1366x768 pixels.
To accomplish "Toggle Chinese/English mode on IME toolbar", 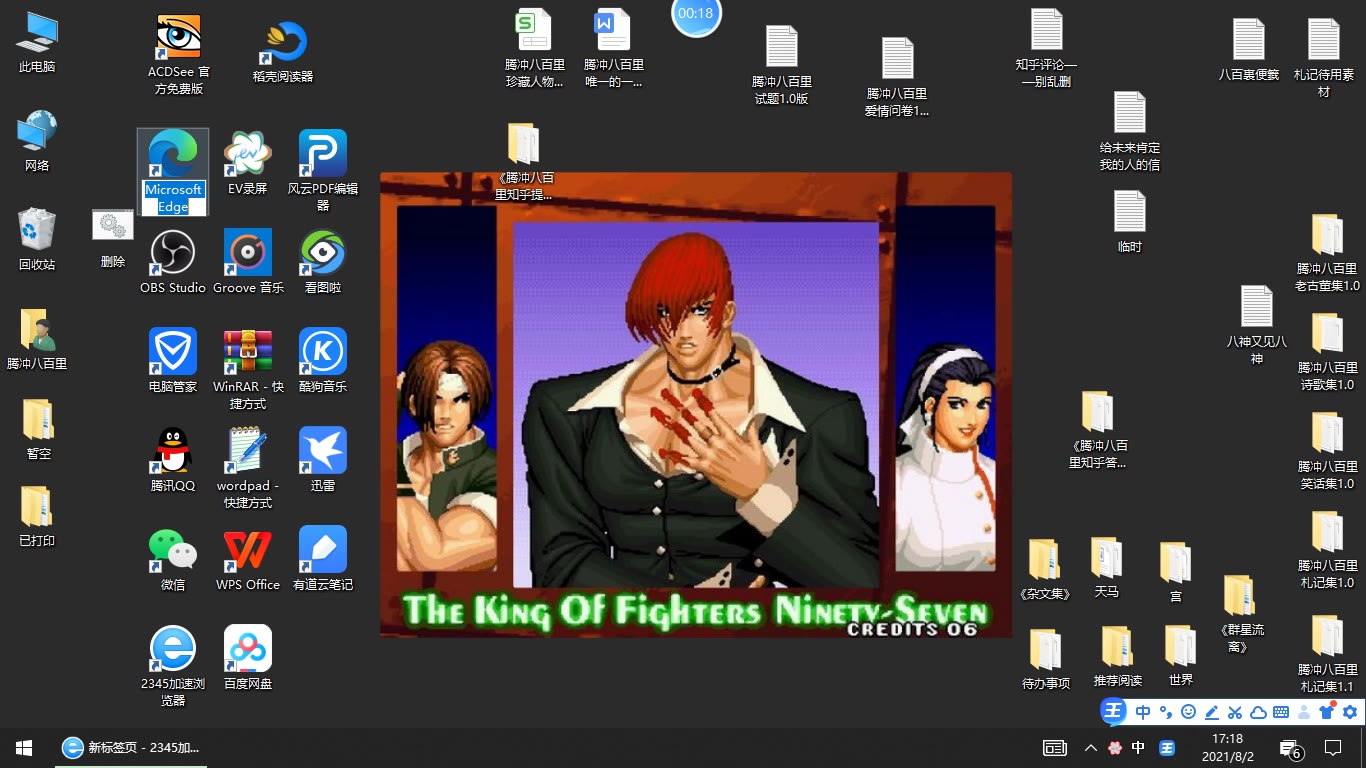I will click(x=1143, y=712).
